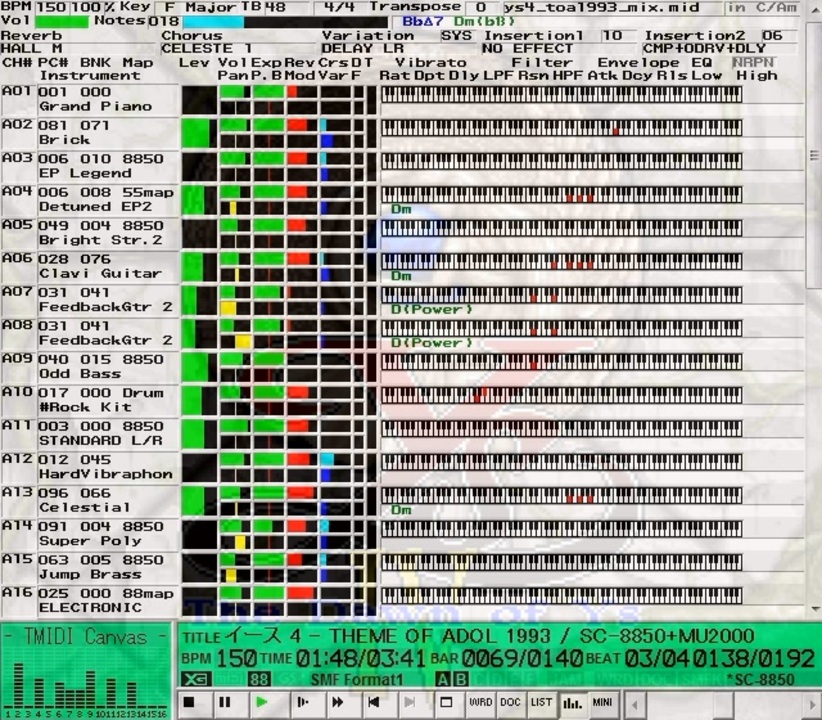Pause the MIDI playback
Image resolution: width=822 pixels, height=720 pixels.
click(224, 702)
